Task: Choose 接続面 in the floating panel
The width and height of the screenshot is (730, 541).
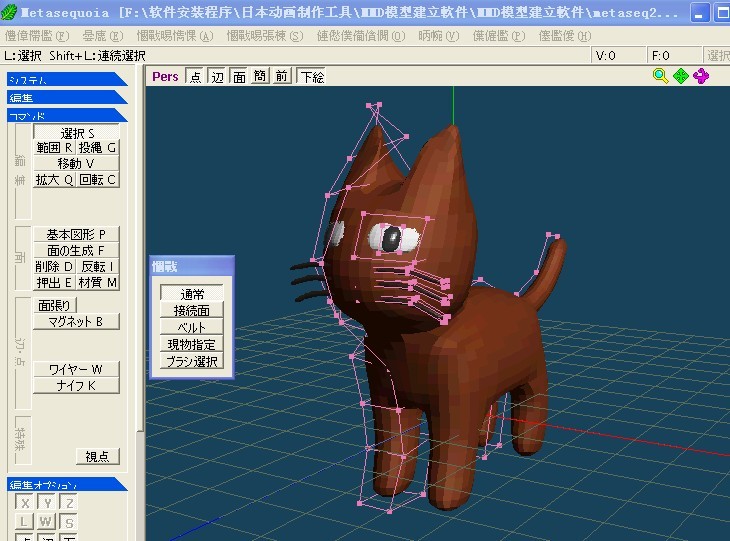Action: coord(192,311)
